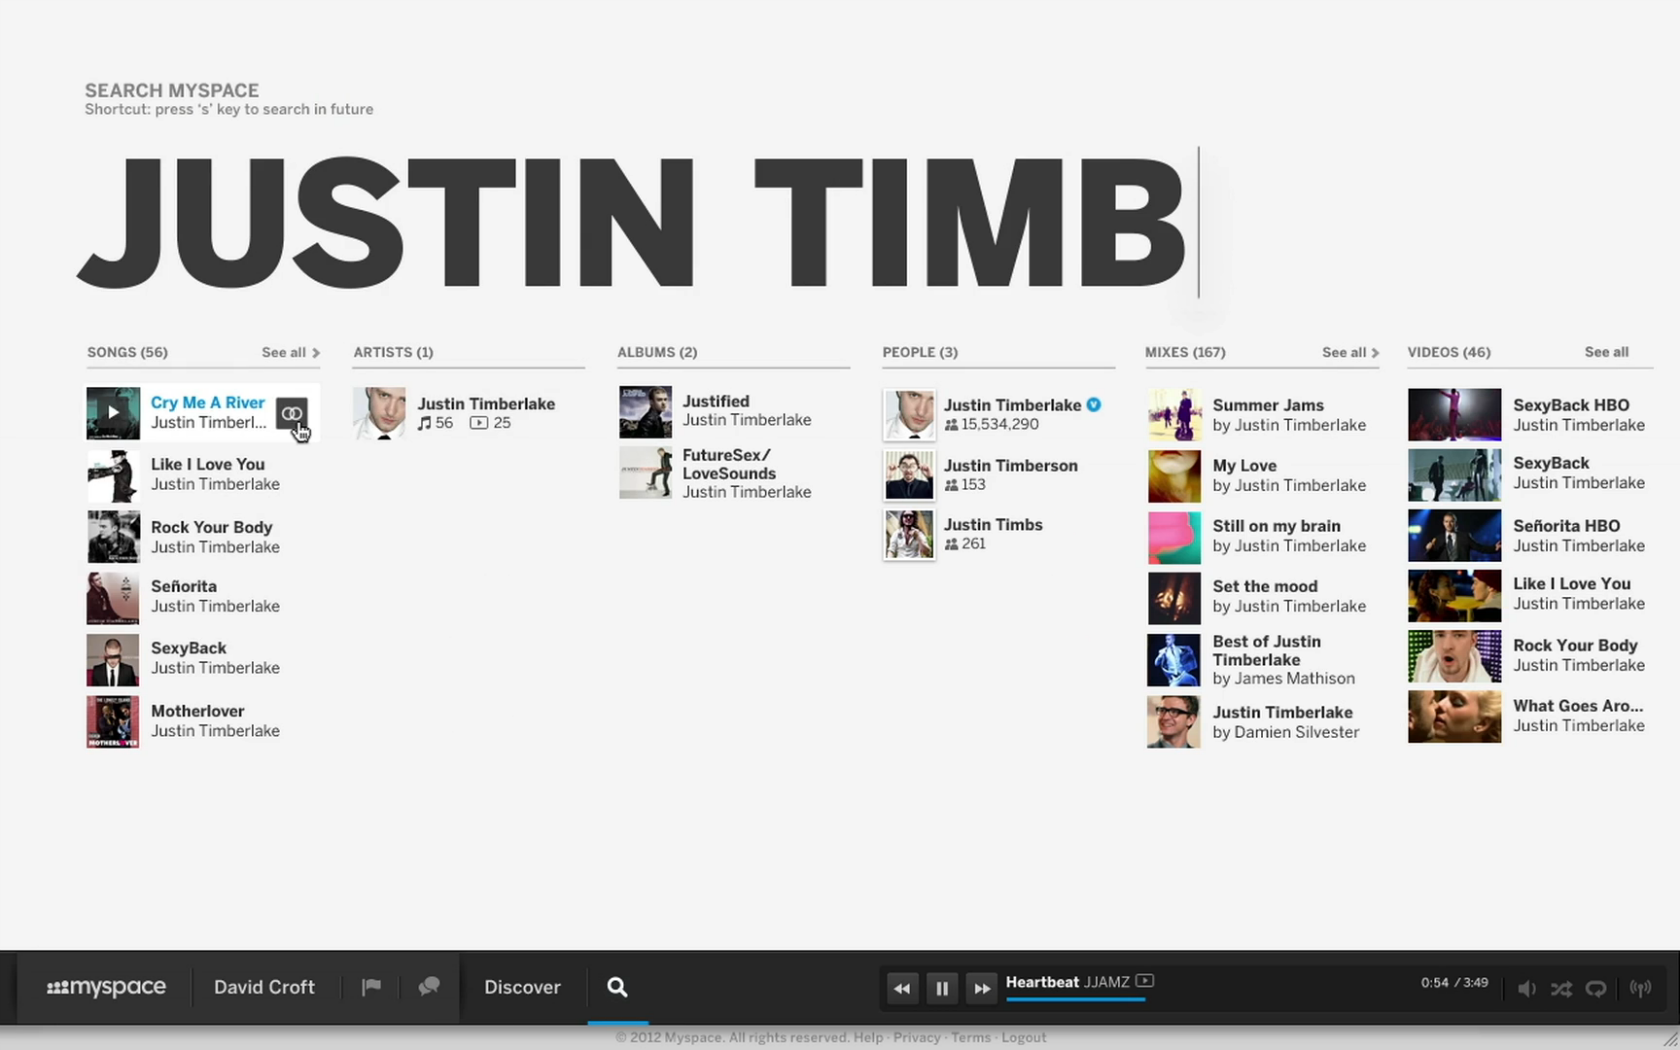Click the video icon next to Heartbeat JJAMZ
Viewport: 1680px width, 1050px height.
(1145, 981)
